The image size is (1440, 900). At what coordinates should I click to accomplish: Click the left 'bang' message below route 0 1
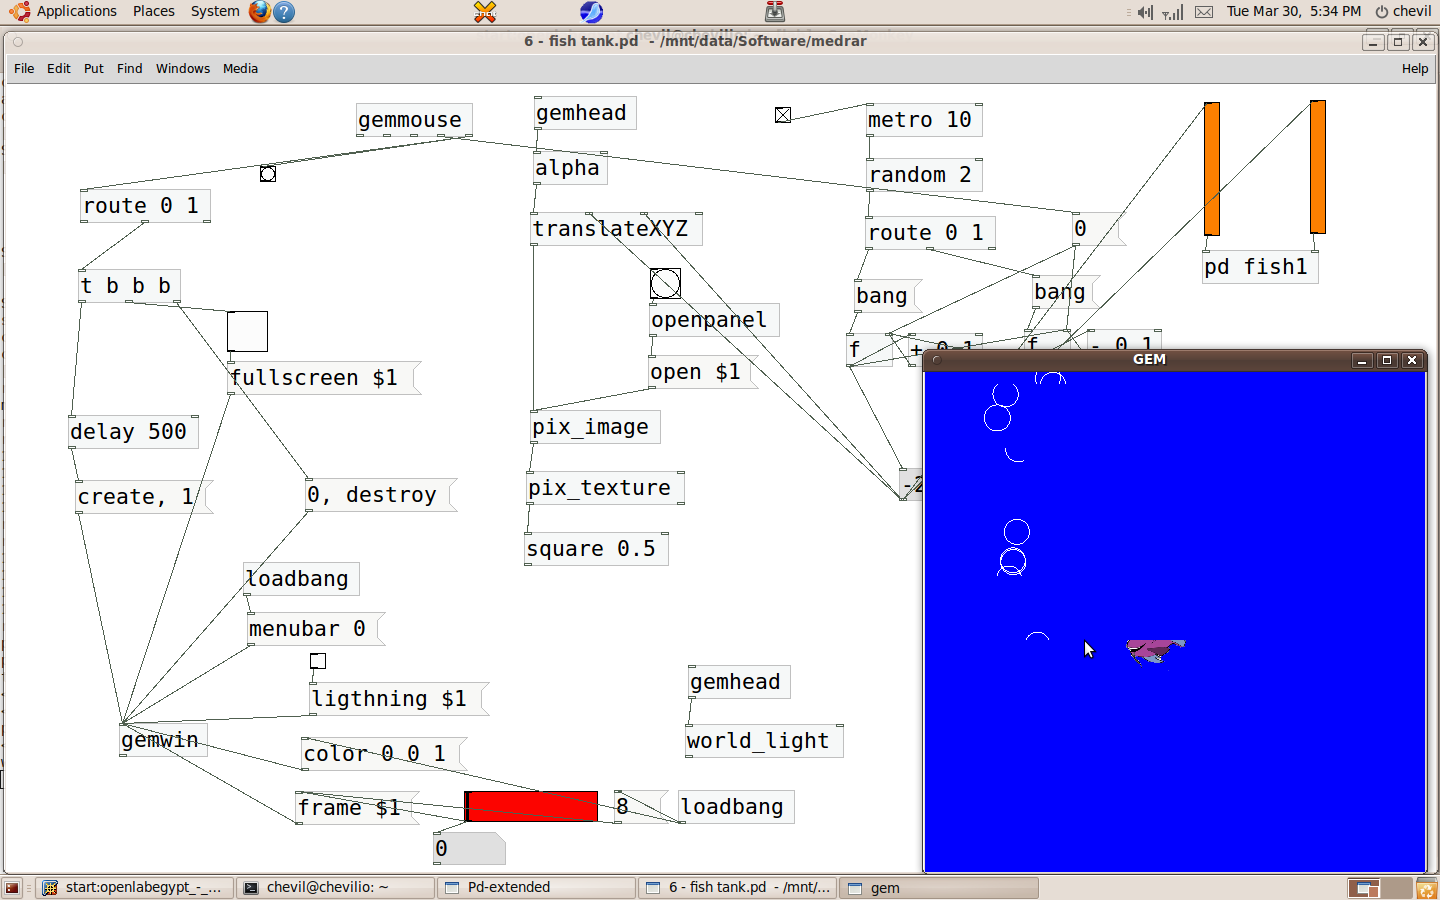(887, 296)
